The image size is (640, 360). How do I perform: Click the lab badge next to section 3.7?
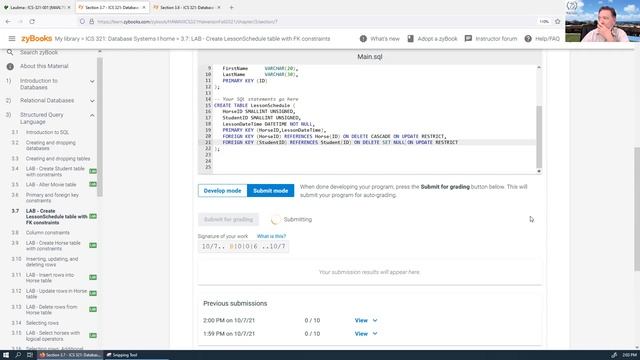pos(93,216)
